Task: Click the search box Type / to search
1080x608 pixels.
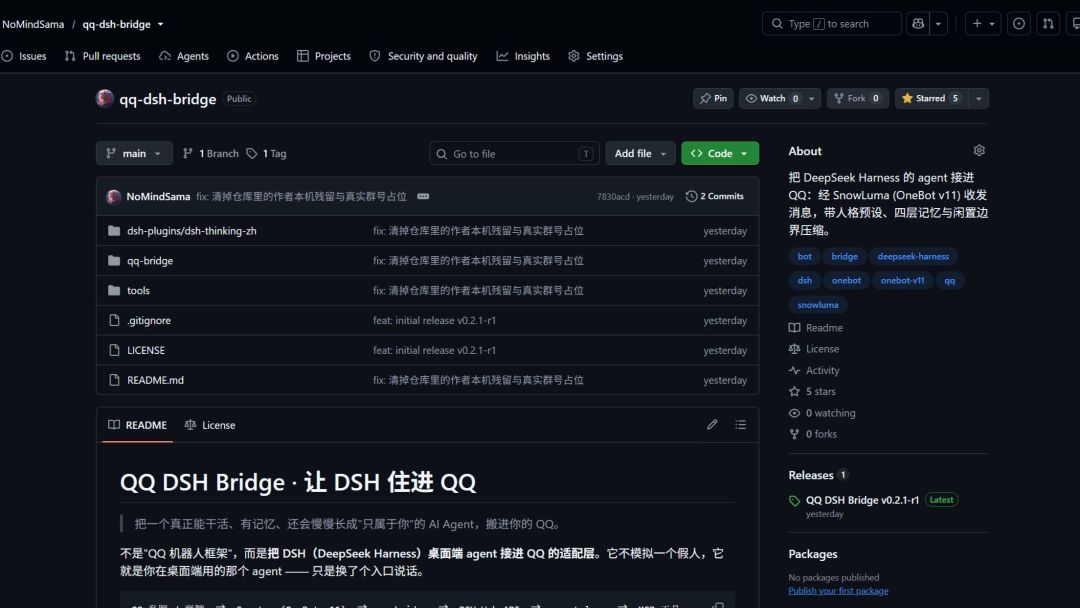Action: pos(831,23)
